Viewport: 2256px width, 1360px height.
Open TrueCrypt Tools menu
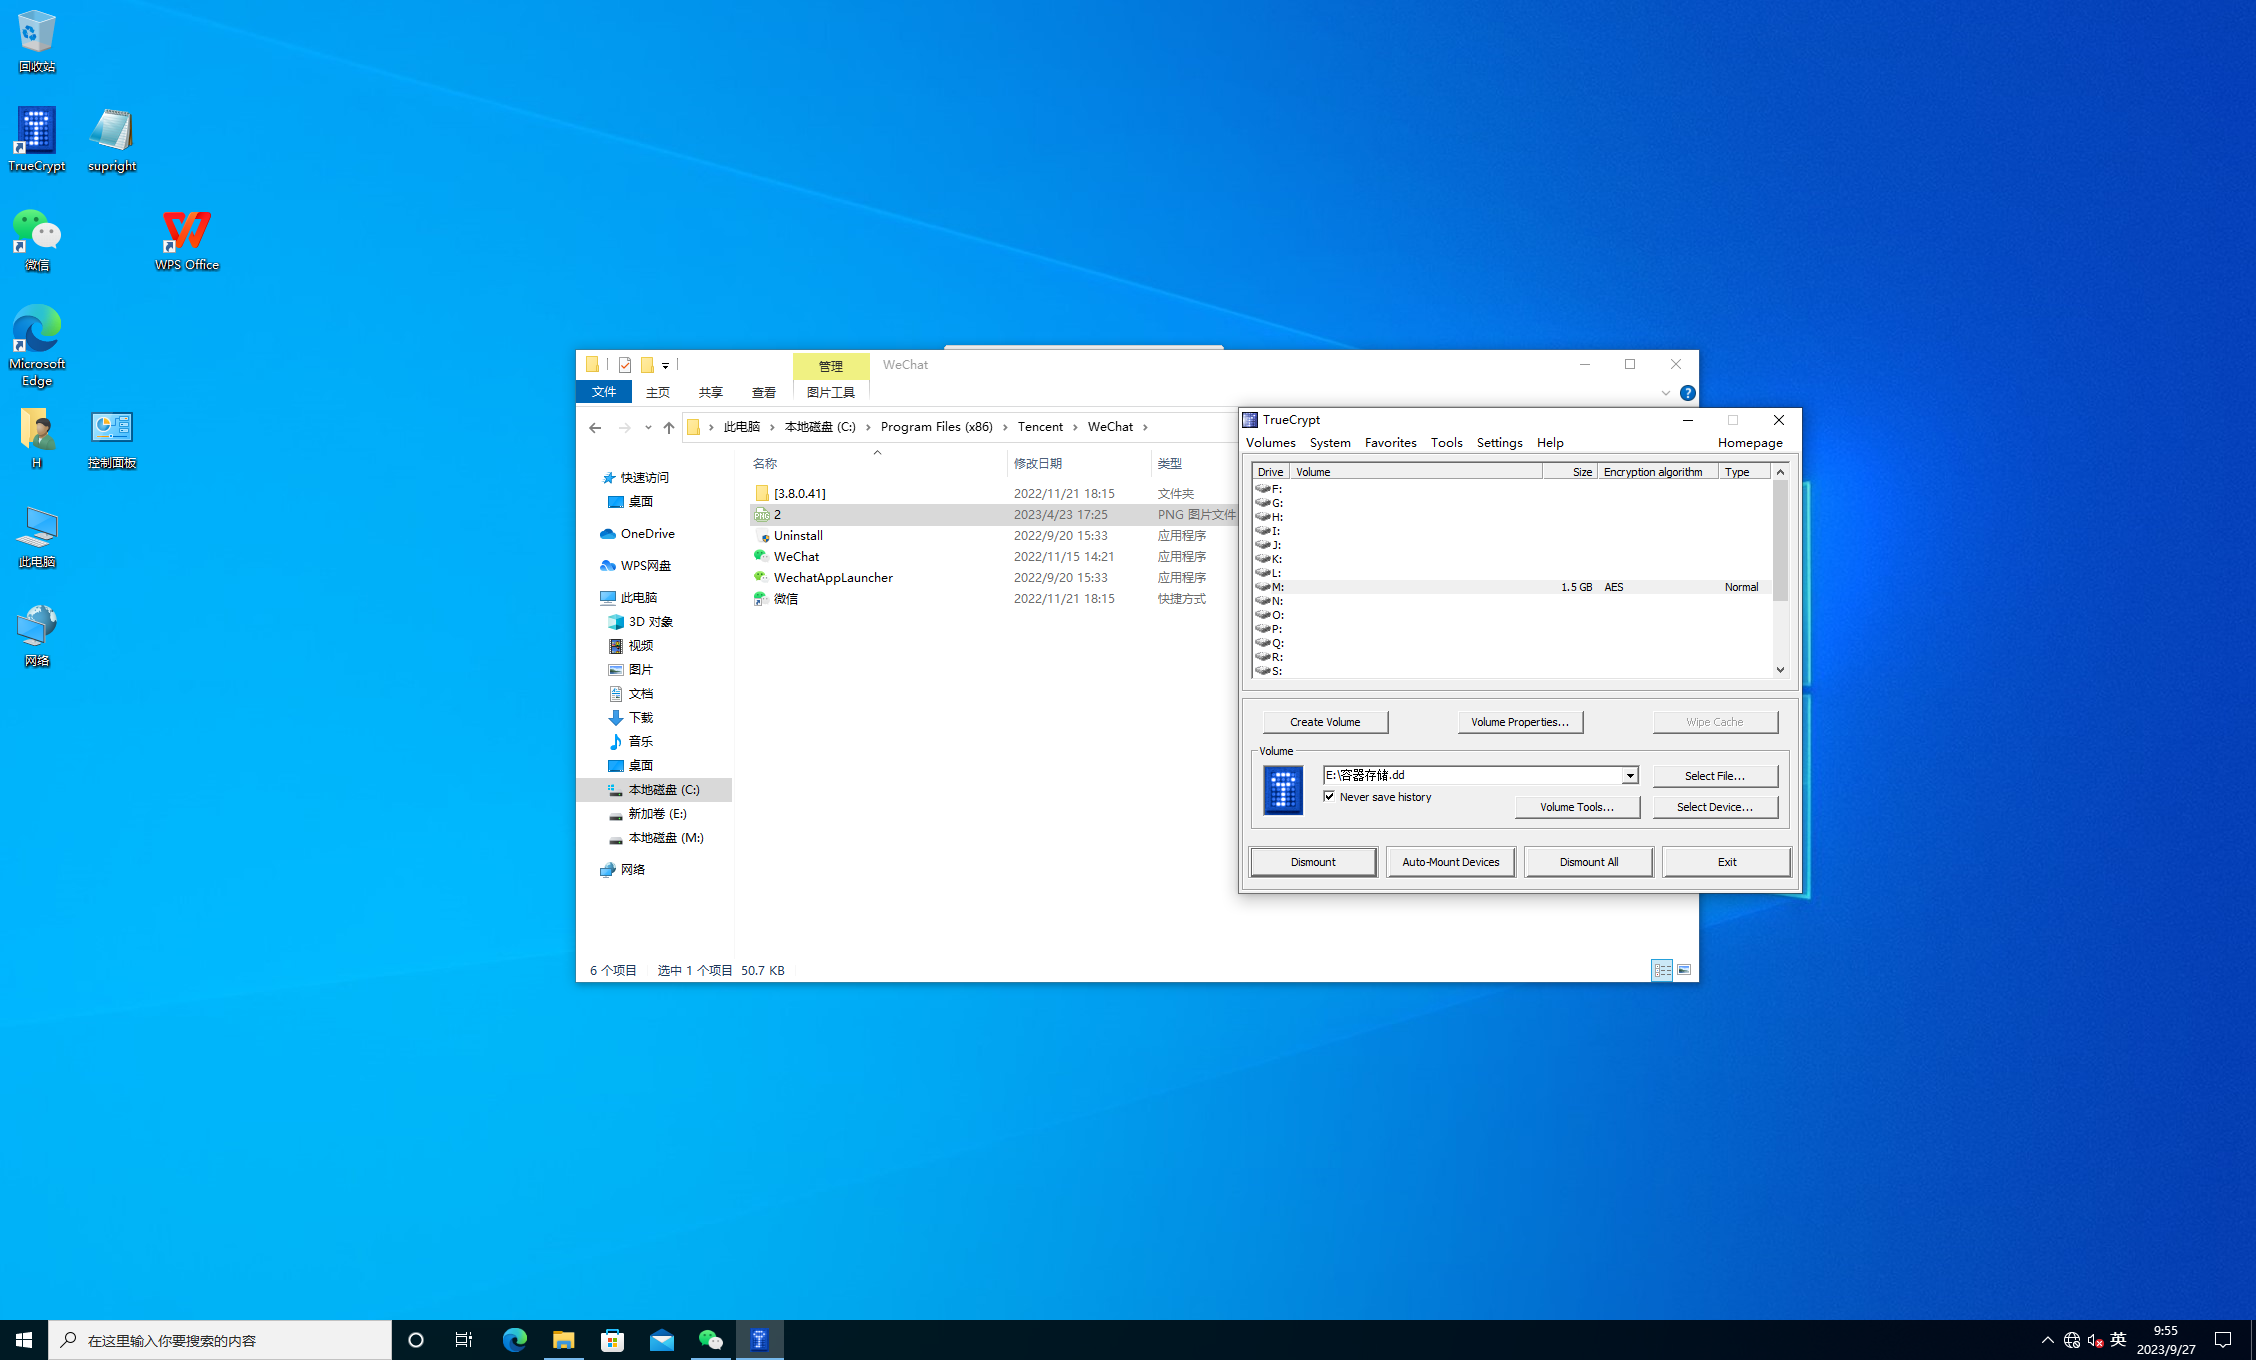pos(1446,443)
